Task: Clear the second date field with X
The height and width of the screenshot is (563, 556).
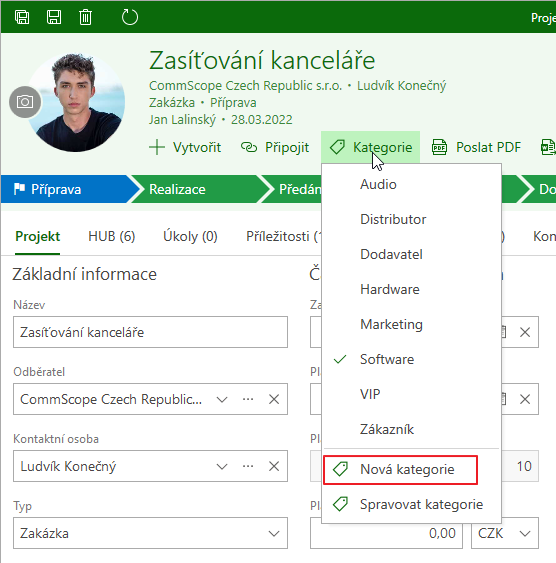Action: (x=525, y=399)
